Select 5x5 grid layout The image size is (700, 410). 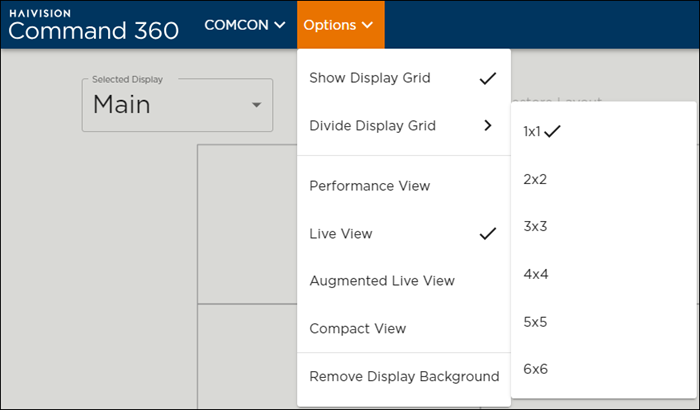[535, 322]
